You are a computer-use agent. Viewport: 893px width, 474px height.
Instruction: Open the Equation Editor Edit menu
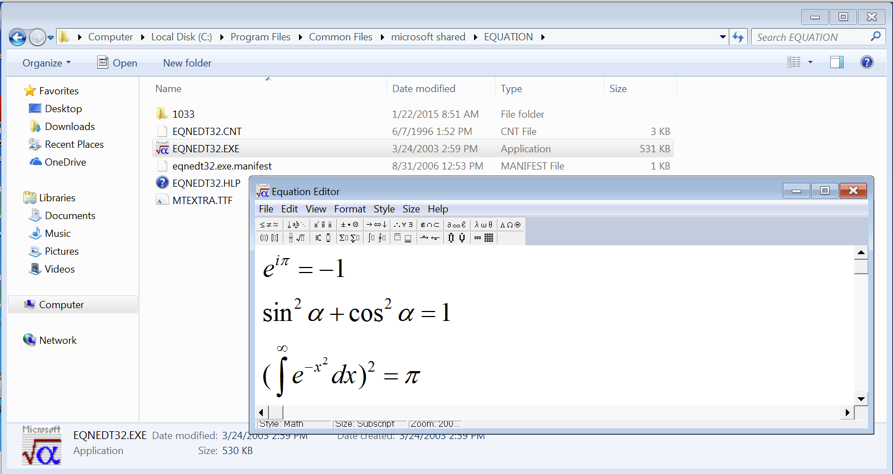pyautogui.click(x=289, y=209)
